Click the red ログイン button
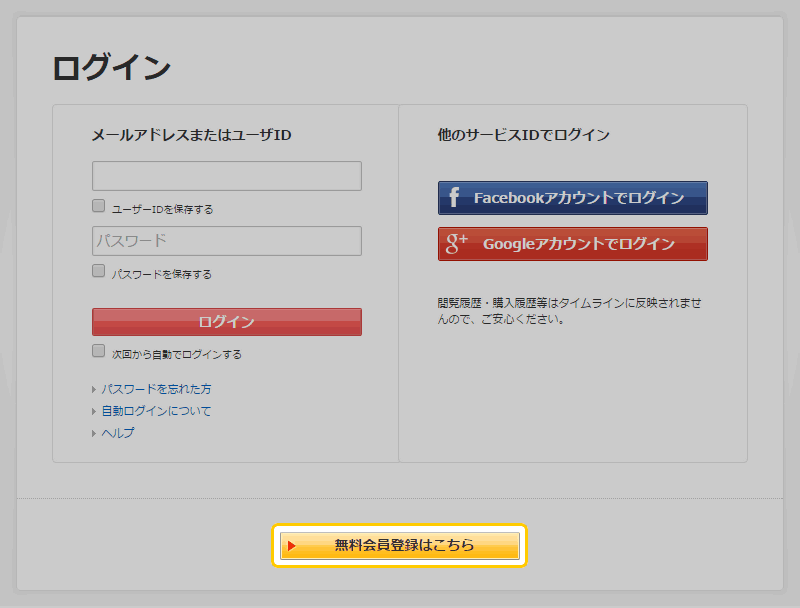Viewport: 800px width, 608px height. 227,322
